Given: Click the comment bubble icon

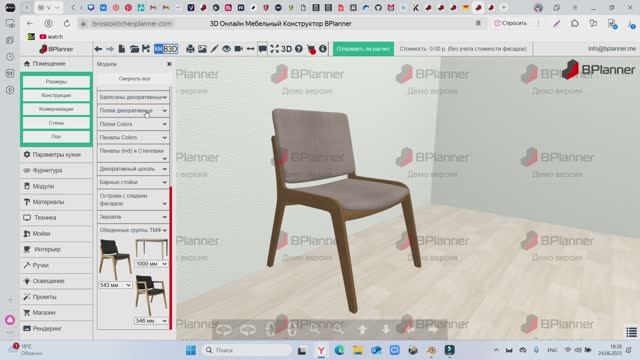Looking at the screenshot, I should point(263,49).
